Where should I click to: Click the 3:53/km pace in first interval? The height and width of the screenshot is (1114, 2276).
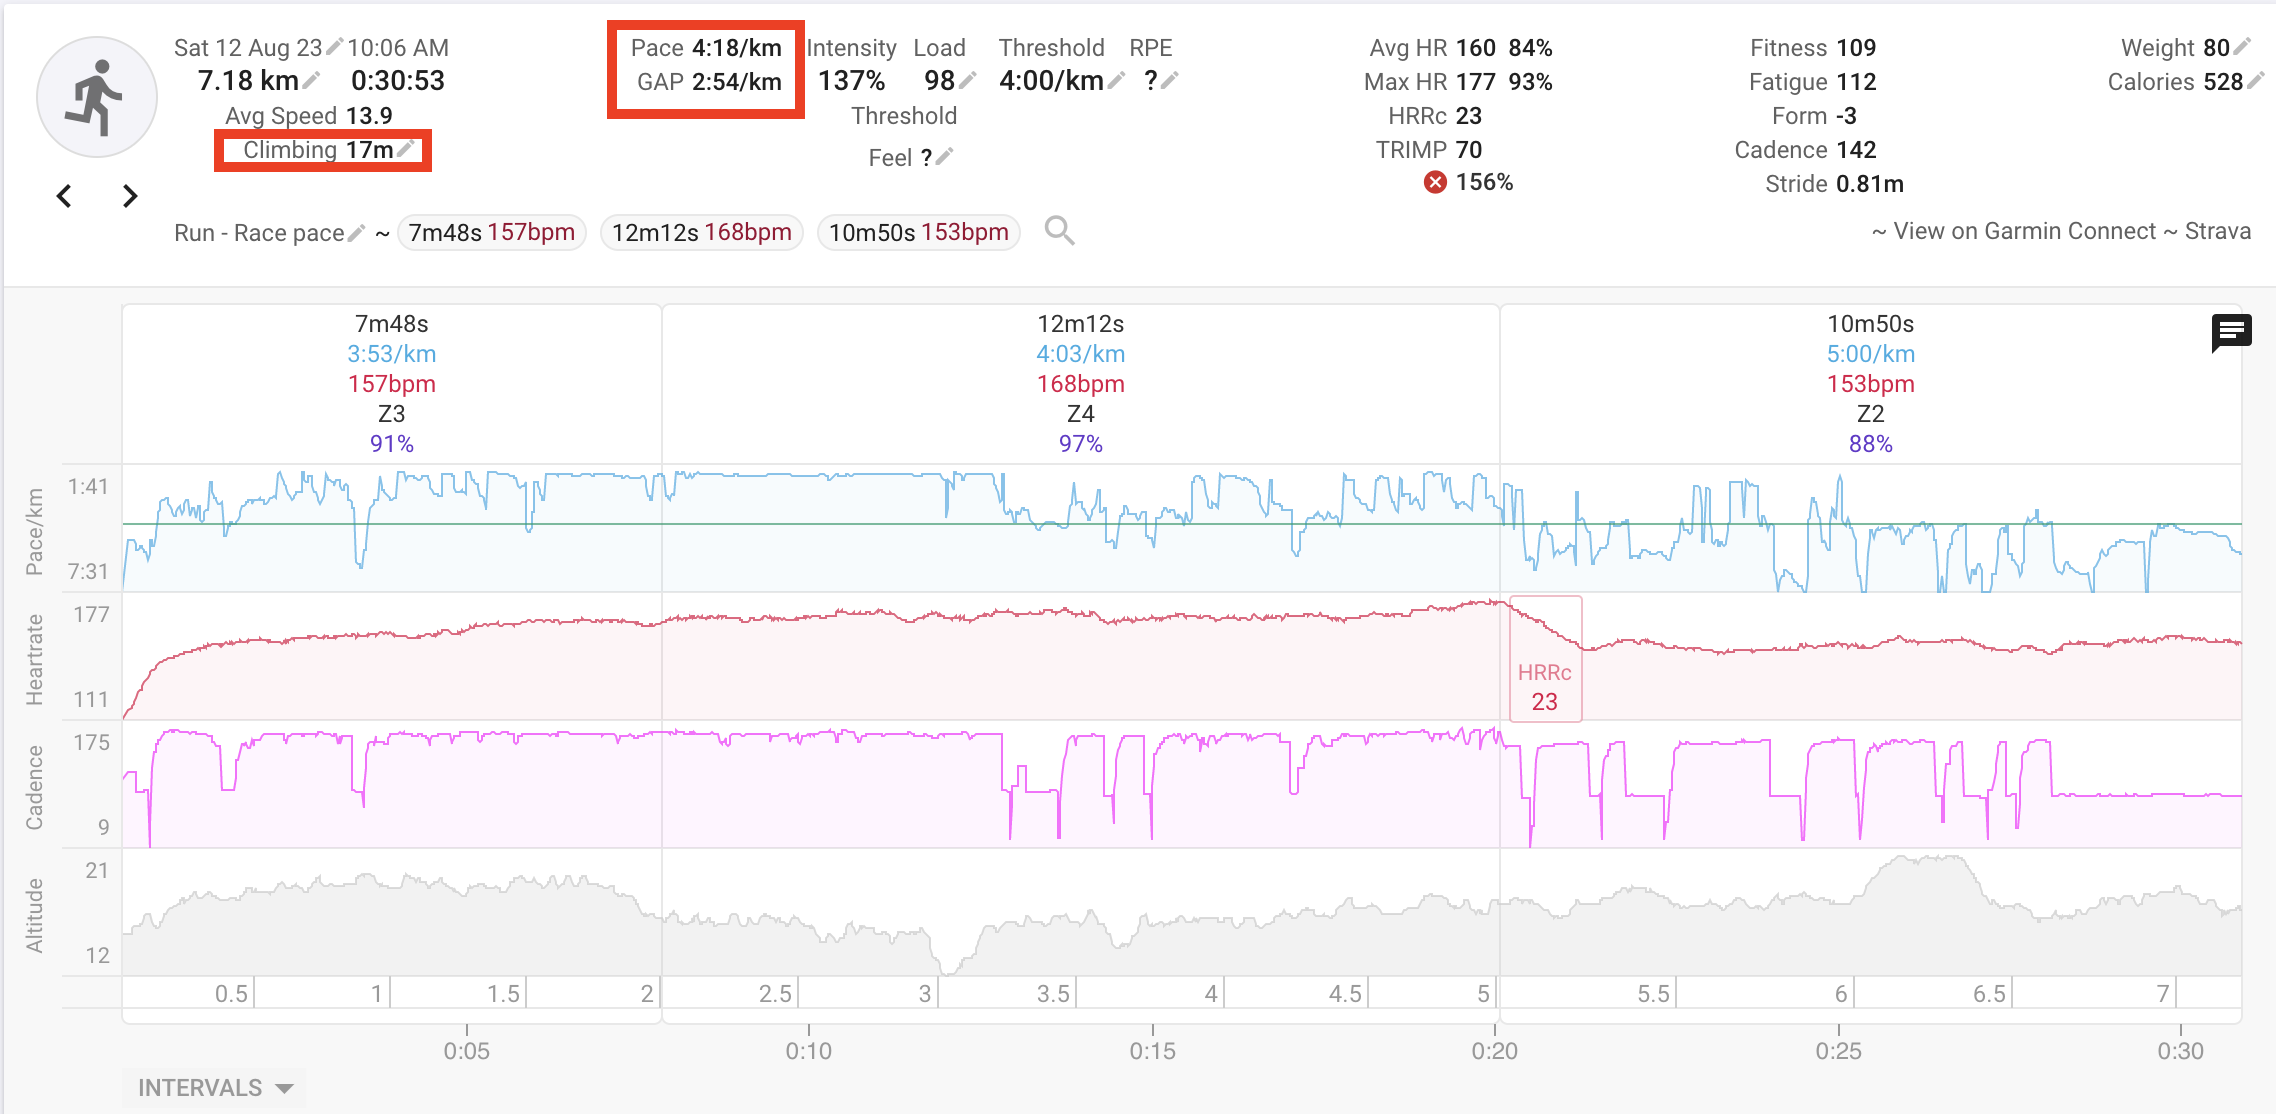click(392, 354)
